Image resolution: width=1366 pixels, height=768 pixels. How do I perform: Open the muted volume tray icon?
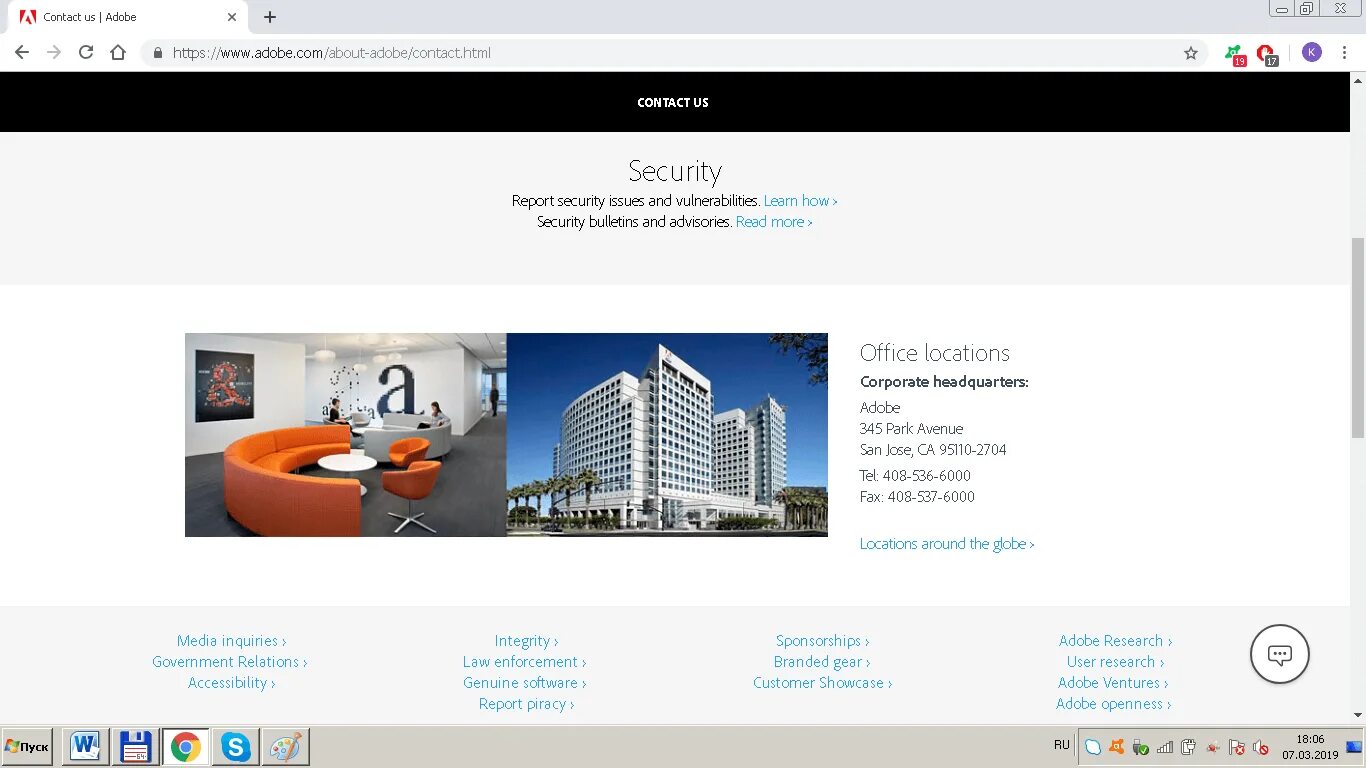coord(1261,747)
